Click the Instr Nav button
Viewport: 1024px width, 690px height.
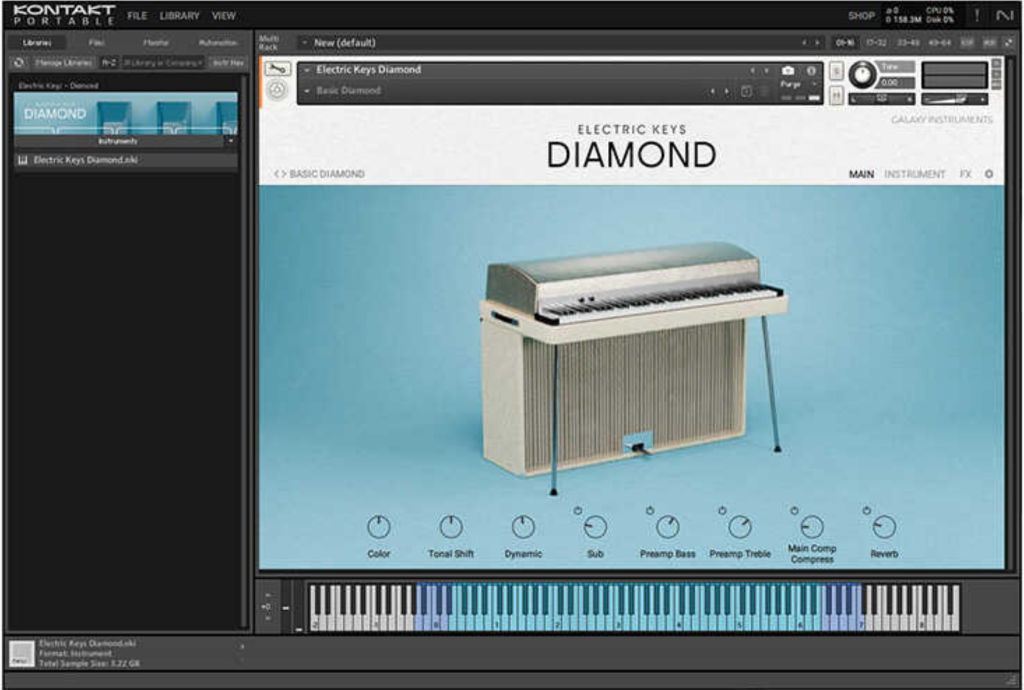pyautogui.click(x=228, y=63)
